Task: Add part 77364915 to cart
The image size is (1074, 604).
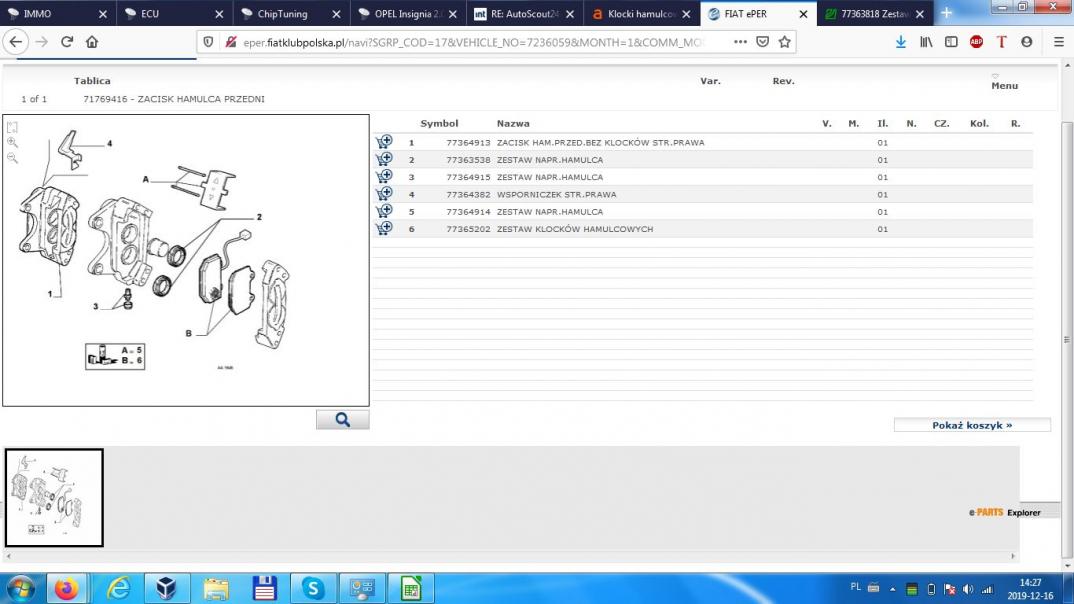Action: click(384, 176)
